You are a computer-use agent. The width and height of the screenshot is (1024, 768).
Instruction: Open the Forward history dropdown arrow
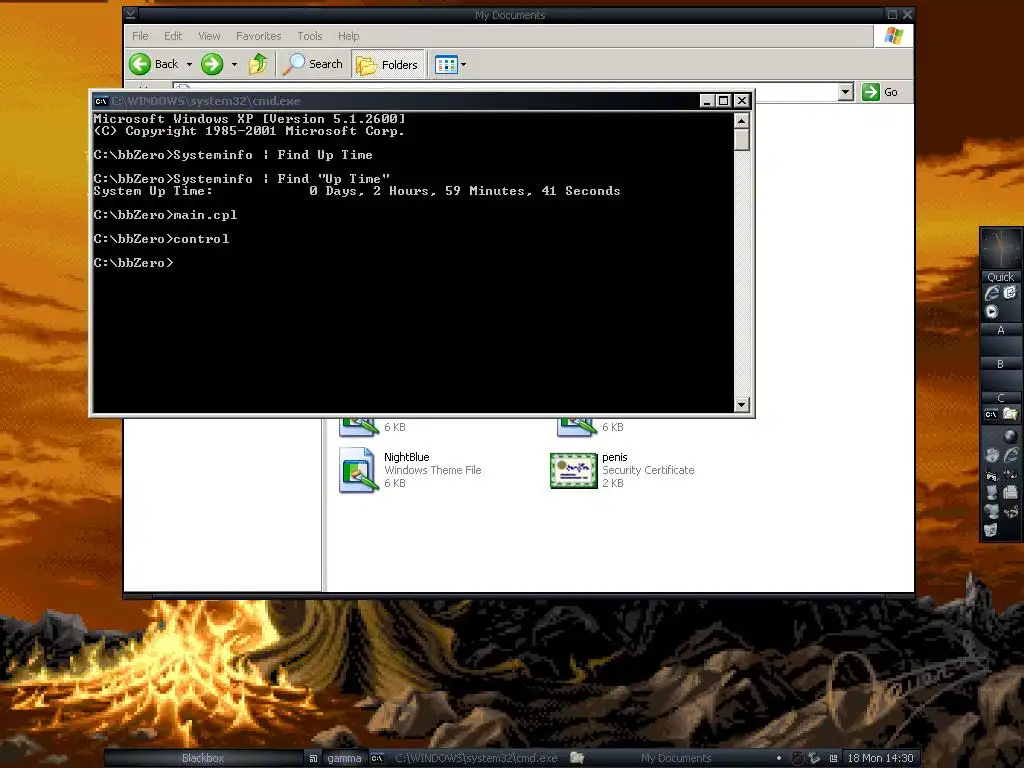(234, 65)
